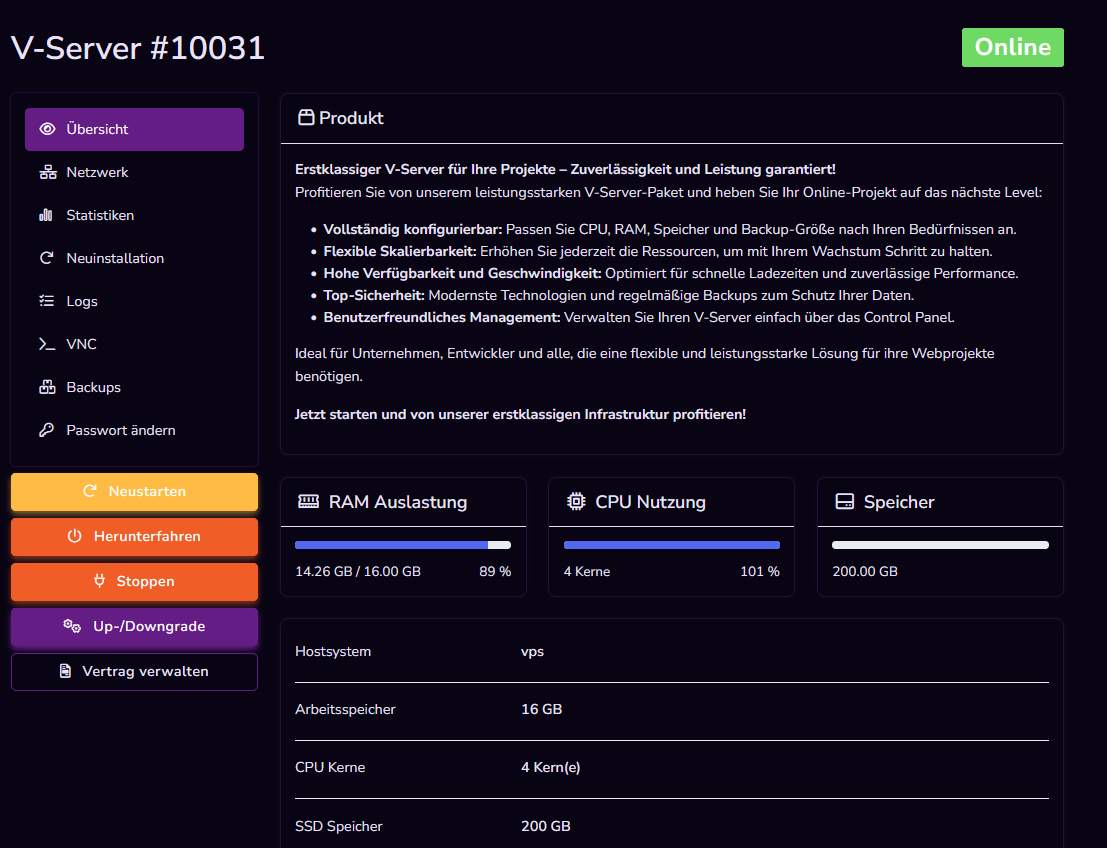Click the eye icon next to Übersicht

click(x=47, y=129)
